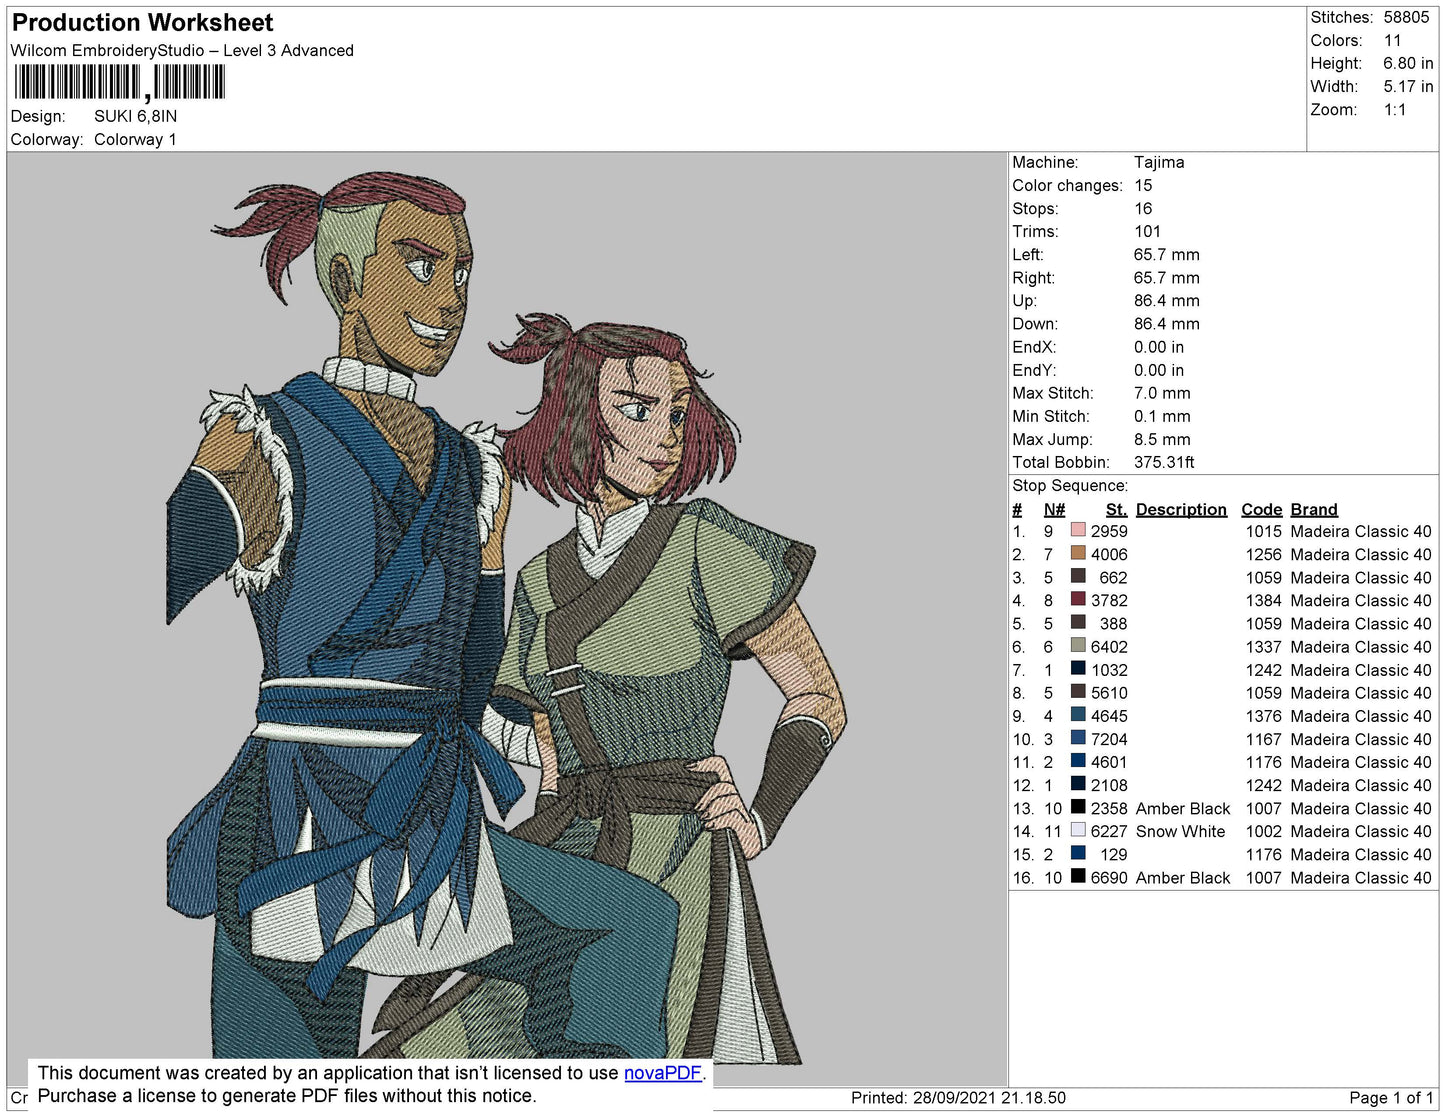Select thread code "1384"
The image size is (1445, 1117).
pos(1263,600)
